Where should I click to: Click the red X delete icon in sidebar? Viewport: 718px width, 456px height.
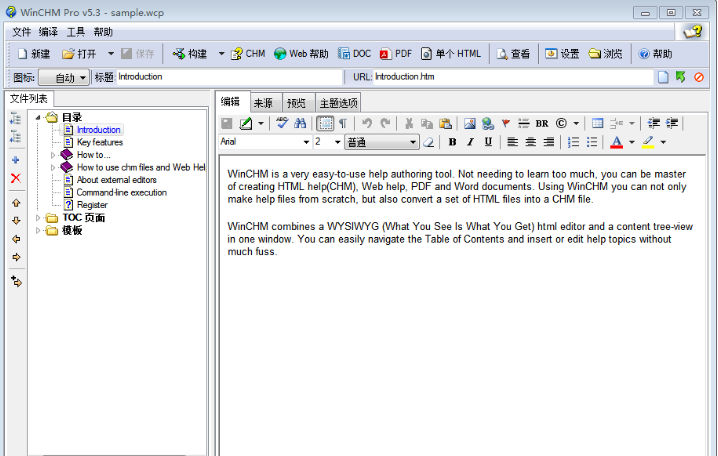(16, 178)
